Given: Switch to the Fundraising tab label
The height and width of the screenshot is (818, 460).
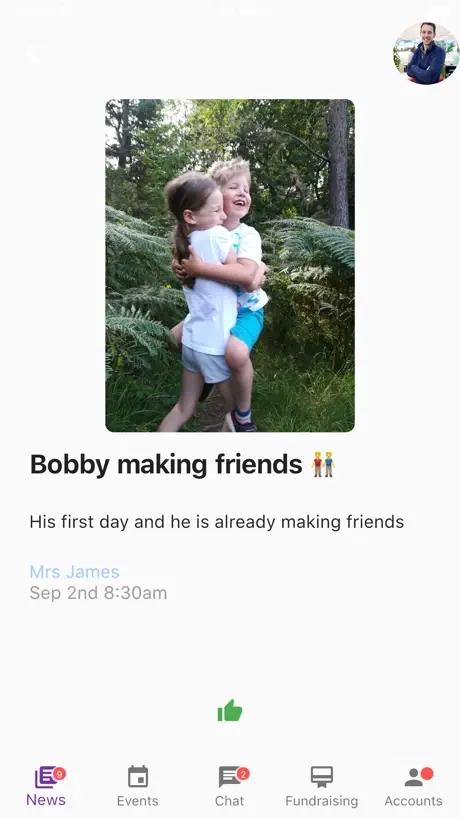Looking at the screenshot, I should 322,801.
